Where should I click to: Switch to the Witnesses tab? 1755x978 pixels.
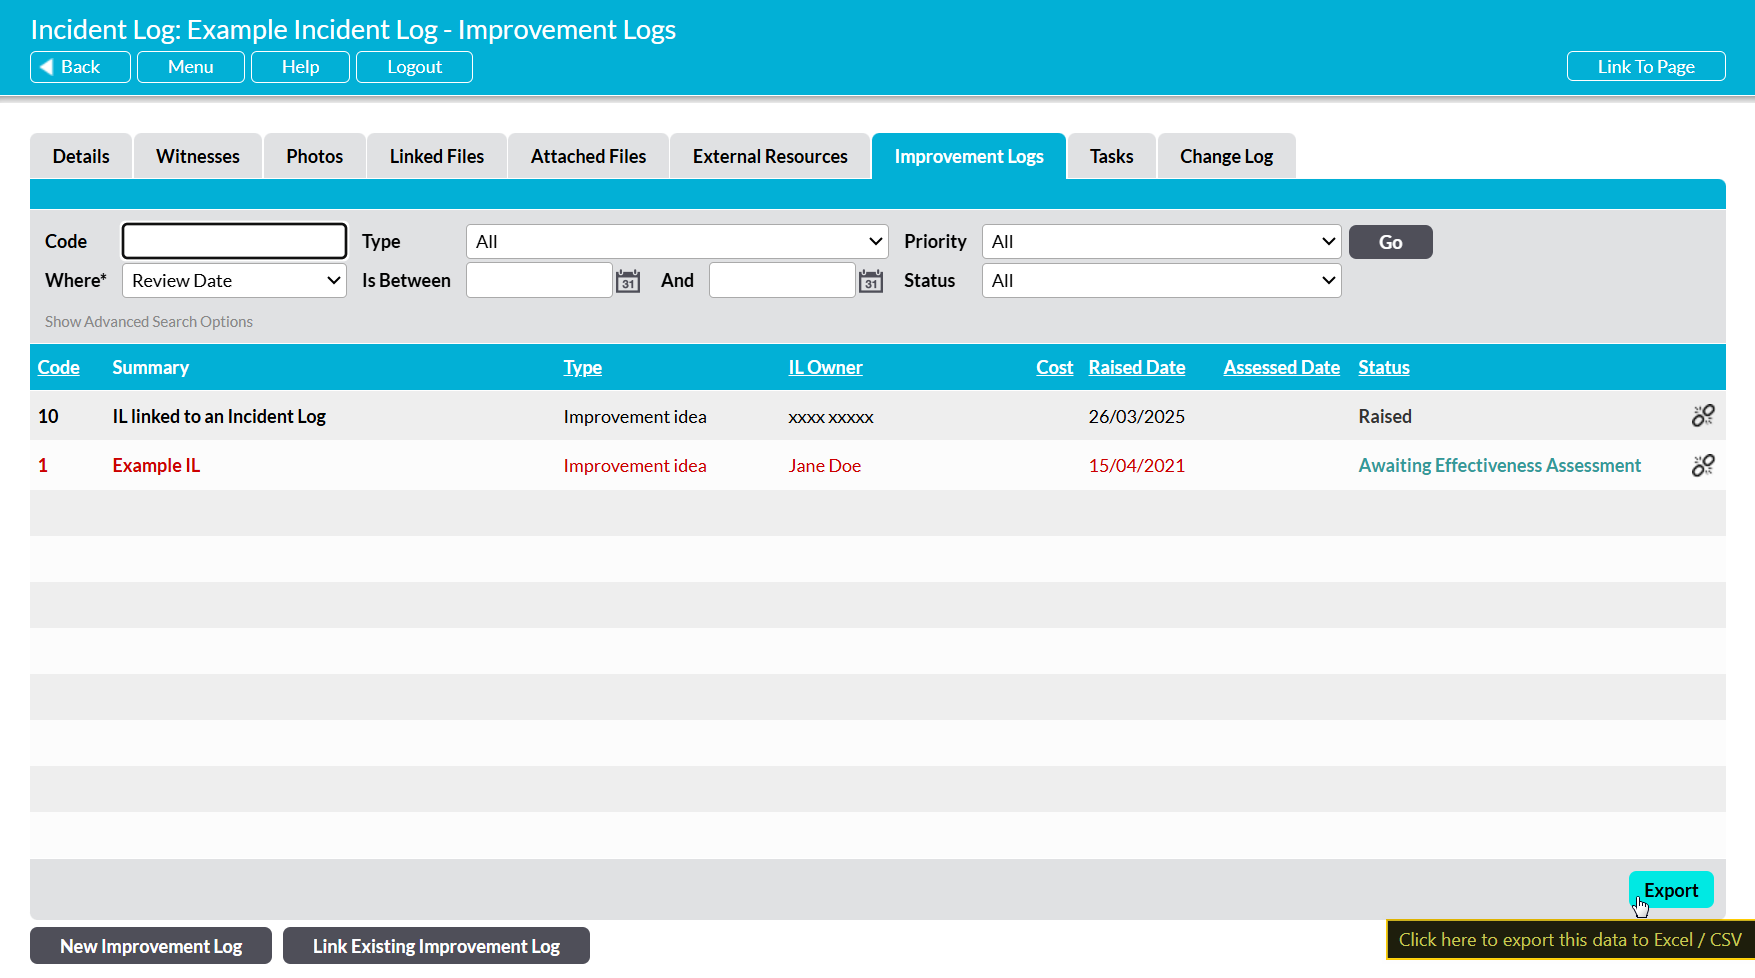(198, 156)
